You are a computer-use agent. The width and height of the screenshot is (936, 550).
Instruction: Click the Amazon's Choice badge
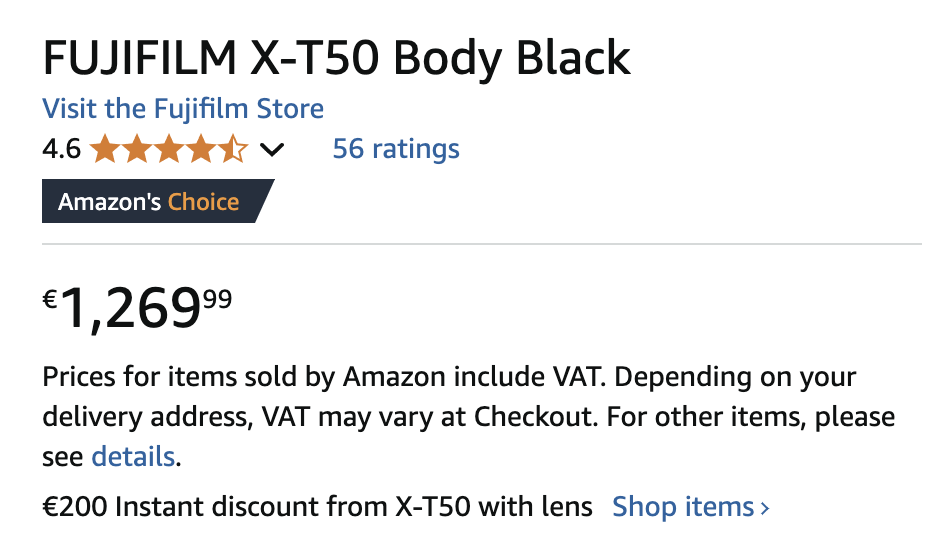point(150,202)
